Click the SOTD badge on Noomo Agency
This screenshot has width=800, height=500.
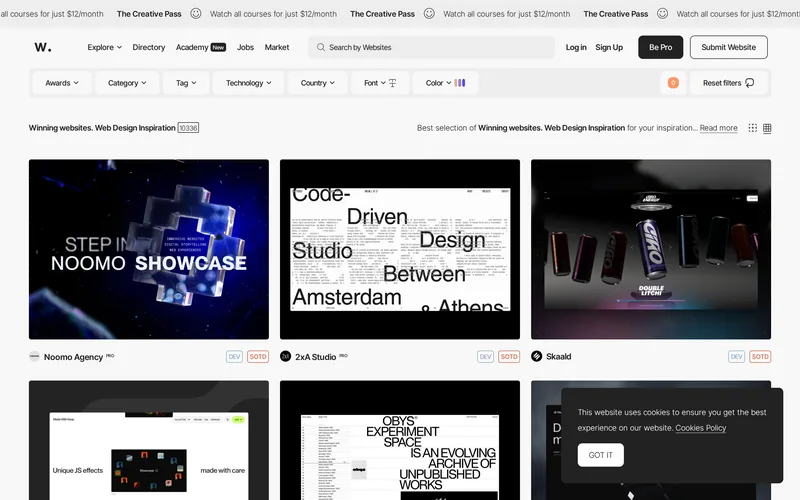[x=258, y=357]
